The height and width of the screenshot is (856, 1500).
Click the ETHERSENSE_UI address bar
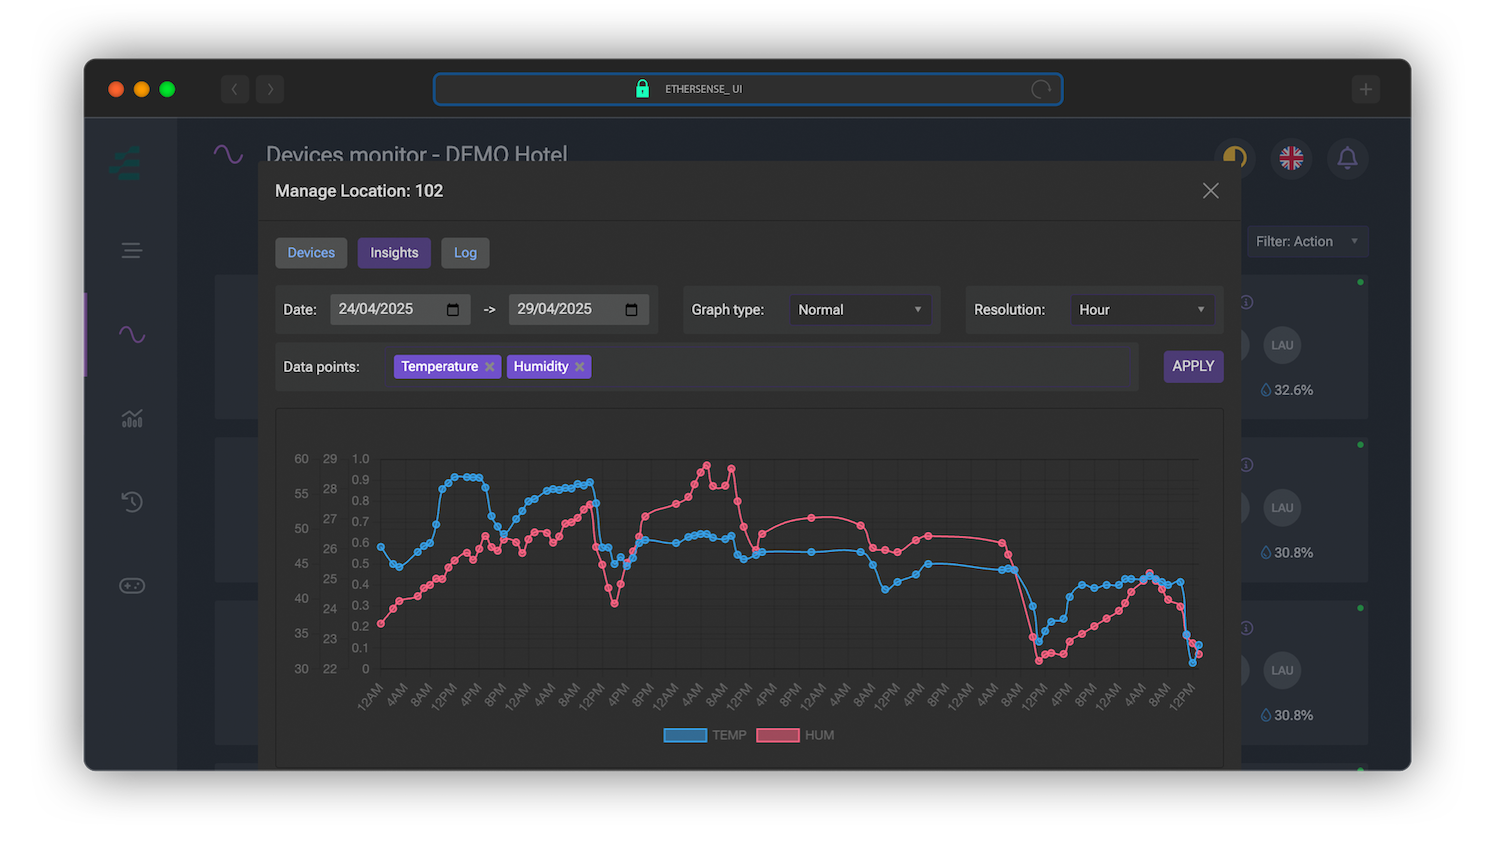tap(748, 89)
